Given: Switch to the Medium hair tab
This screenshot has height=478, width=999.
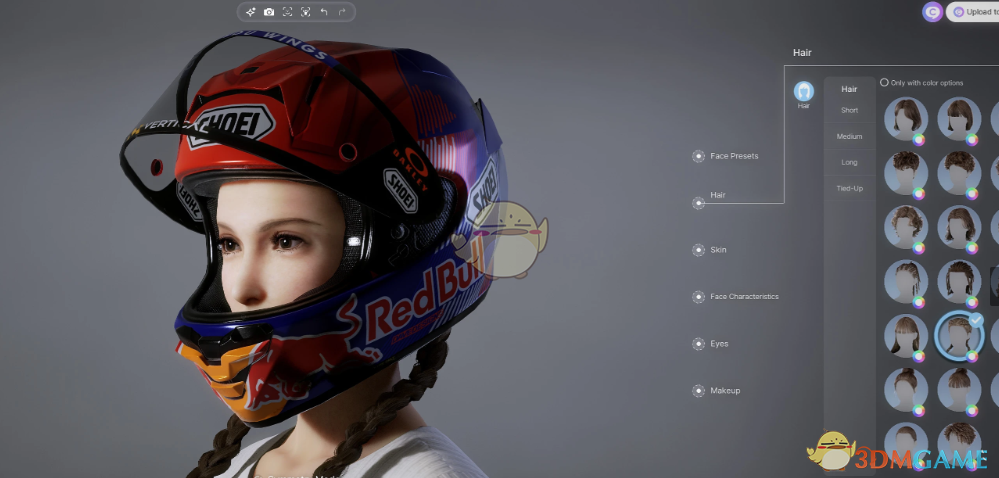Looking at the screenshot, I should tap(849, 136).
